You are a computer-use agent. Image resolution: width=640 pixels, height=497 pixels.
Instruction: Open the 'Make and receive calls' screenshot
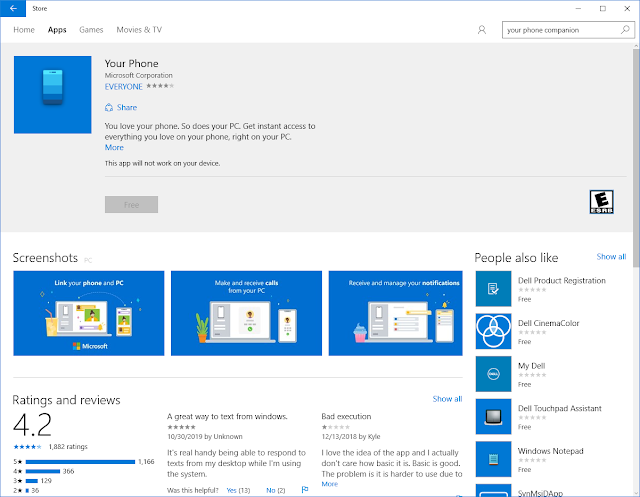coord(246,313)
